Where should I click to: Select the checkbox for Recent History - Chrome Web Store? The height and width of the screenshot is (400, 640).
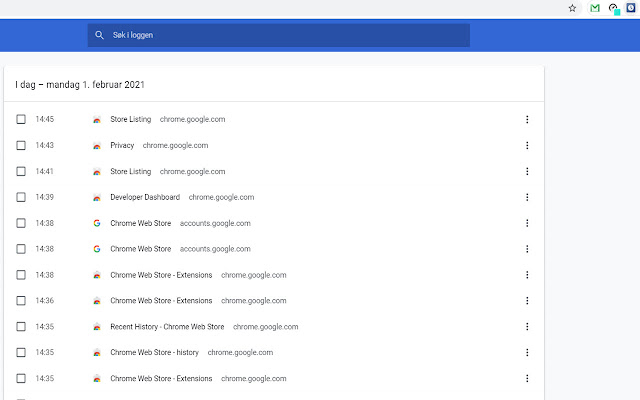tap(21, 327)
